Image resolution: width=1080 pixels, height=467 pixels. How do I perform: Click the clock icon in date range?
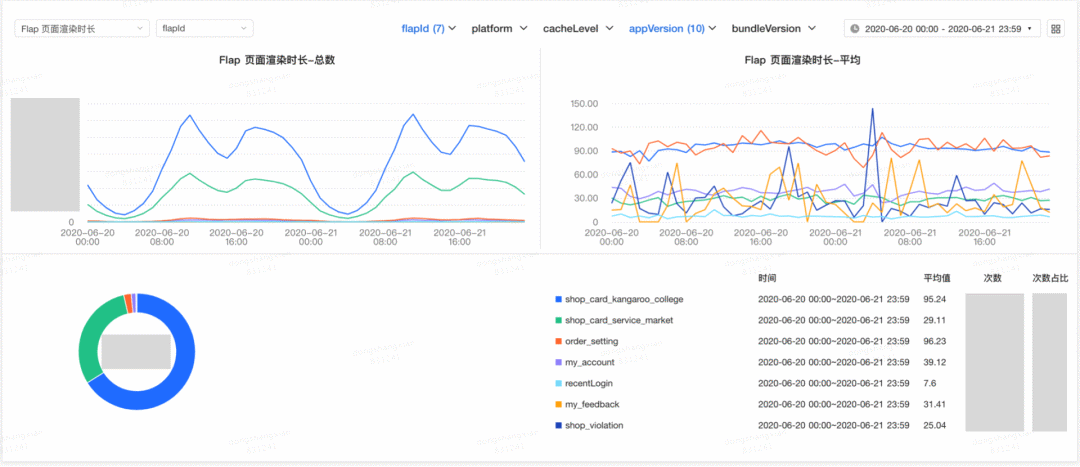855,29
